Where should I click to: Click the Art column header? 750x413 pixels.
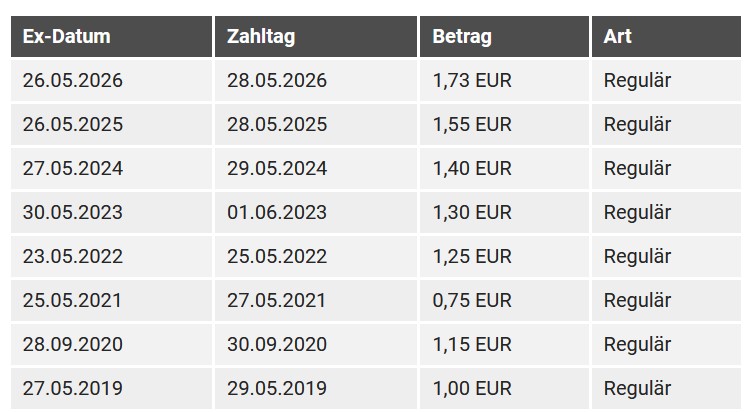pos(666,36)
